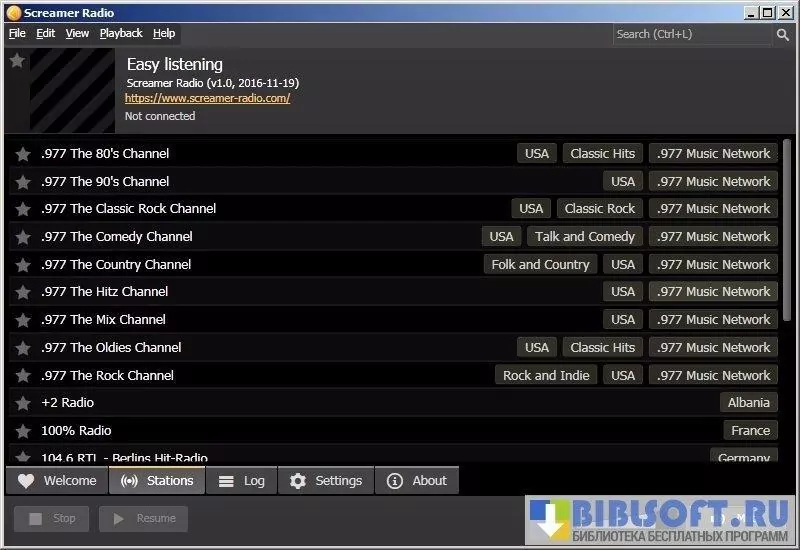The height and width of the screenshot is (550, 800).
Task: Click the Talk and Comedy tag
Action: (584, 237)
